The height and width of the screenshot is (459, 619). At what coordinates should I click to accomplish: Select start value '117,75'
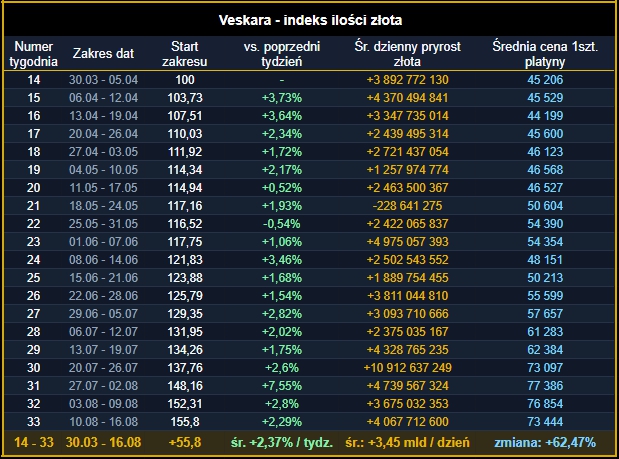[185, 242]
